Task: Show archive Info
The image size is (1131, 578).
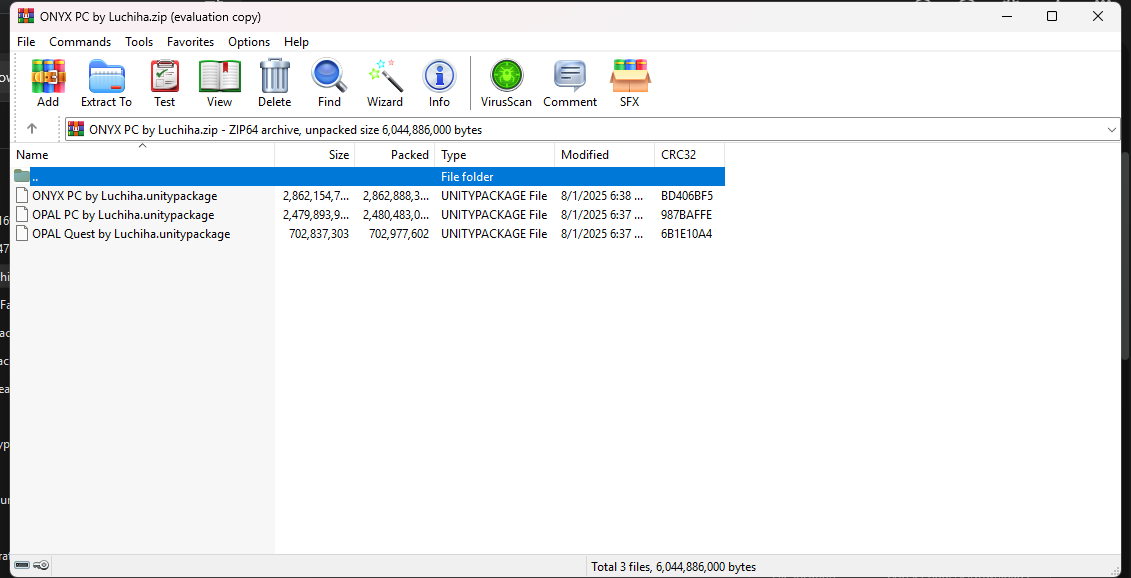Action: coord(439,75)
